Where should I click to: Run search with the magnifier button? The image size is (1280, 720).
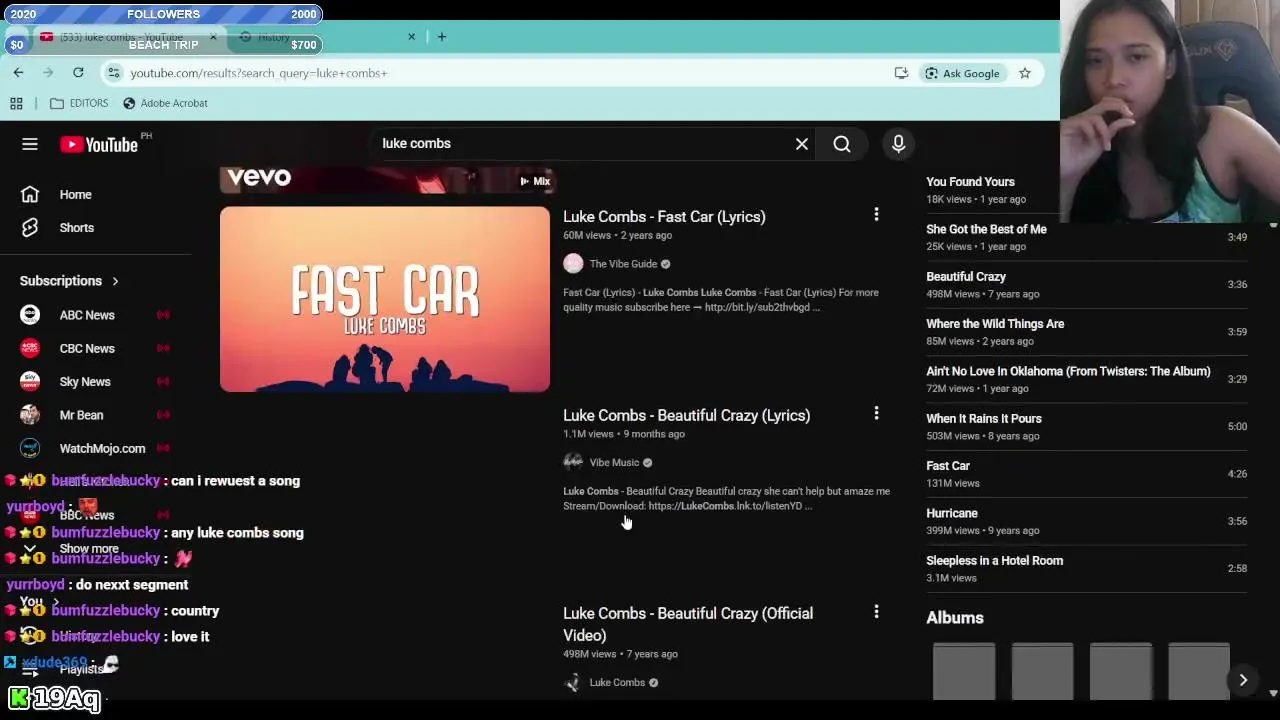click(x=842, y=144)
